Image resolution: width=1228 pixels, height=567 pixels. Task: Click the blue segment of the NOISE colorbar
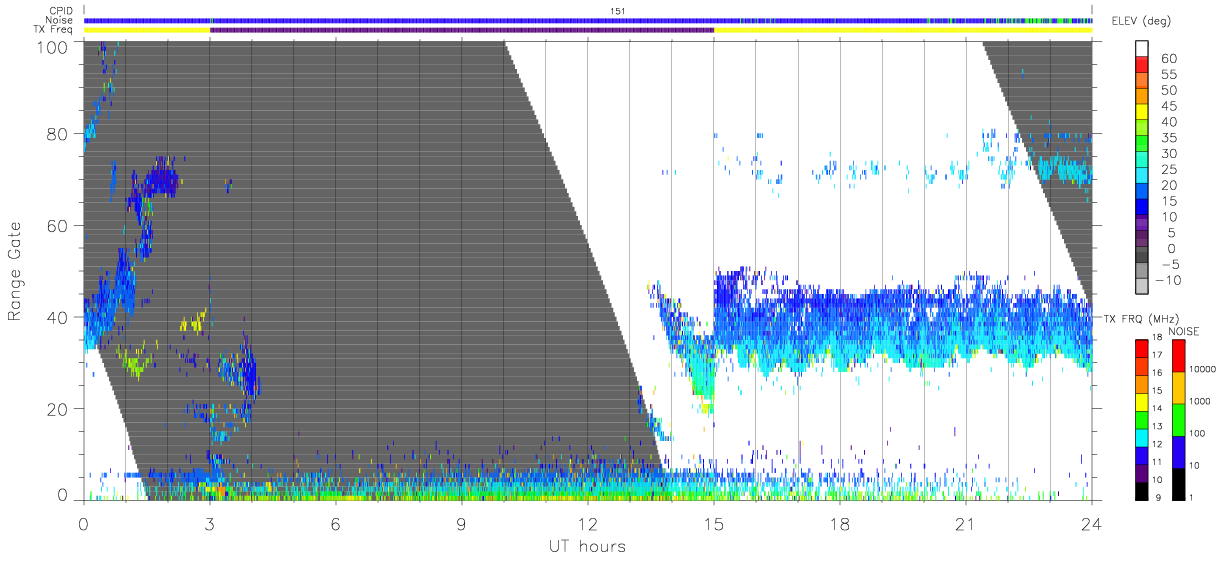[x=1179, y=452]
